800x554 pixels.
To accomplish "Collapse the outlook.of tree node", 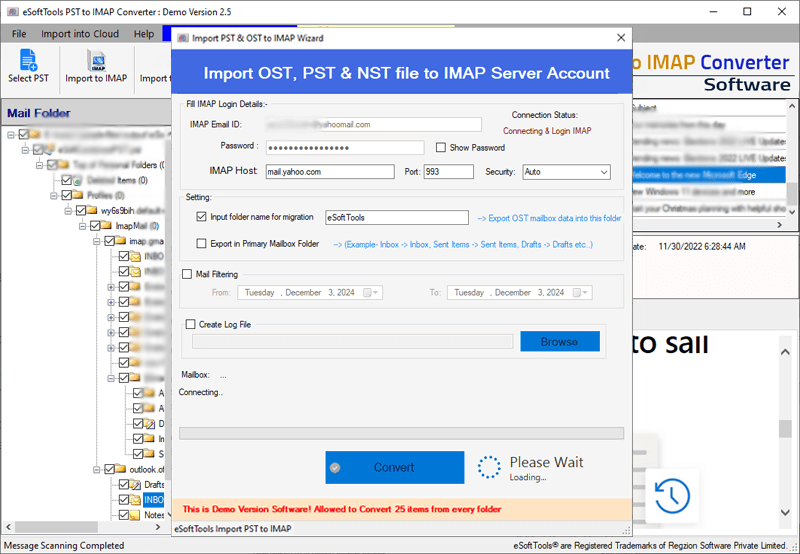I will [x=96, y=469].
